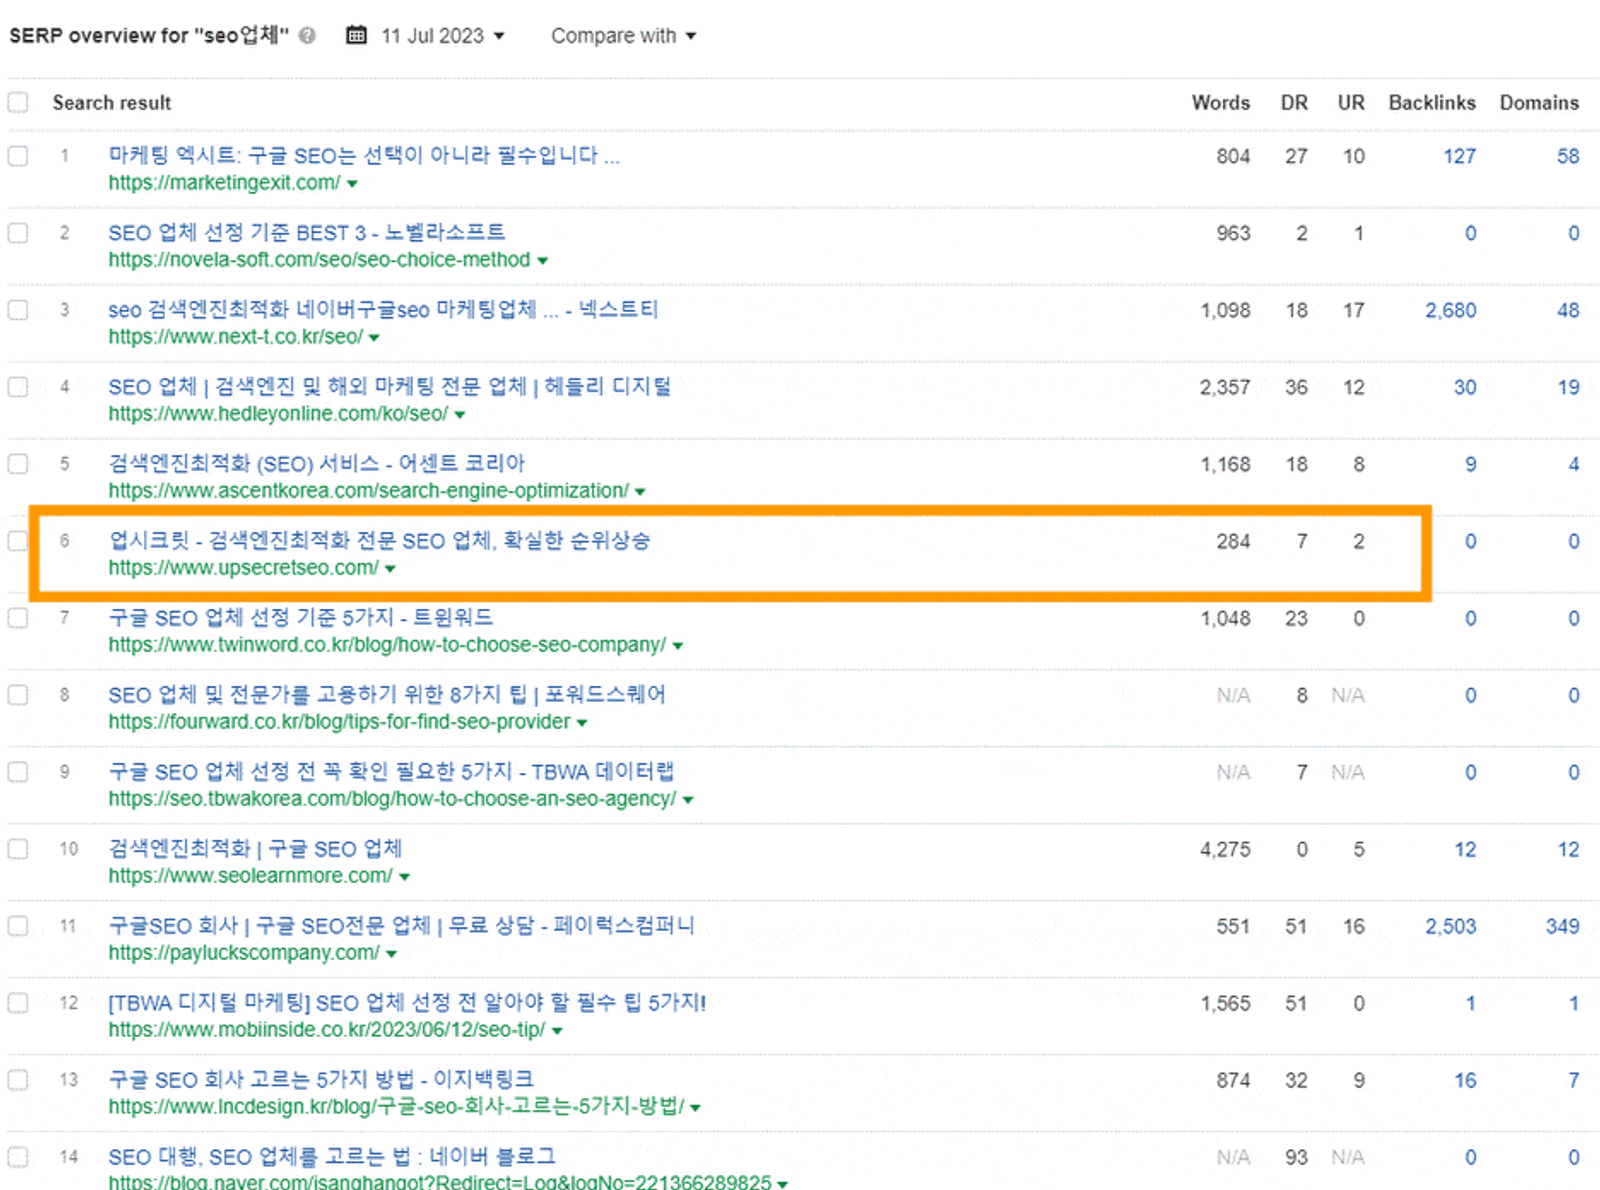Visit the https://www.seolearnmore.com/ URL link
The width and height of the screenshot is (1600, 1190).
(x=250, y=876)
